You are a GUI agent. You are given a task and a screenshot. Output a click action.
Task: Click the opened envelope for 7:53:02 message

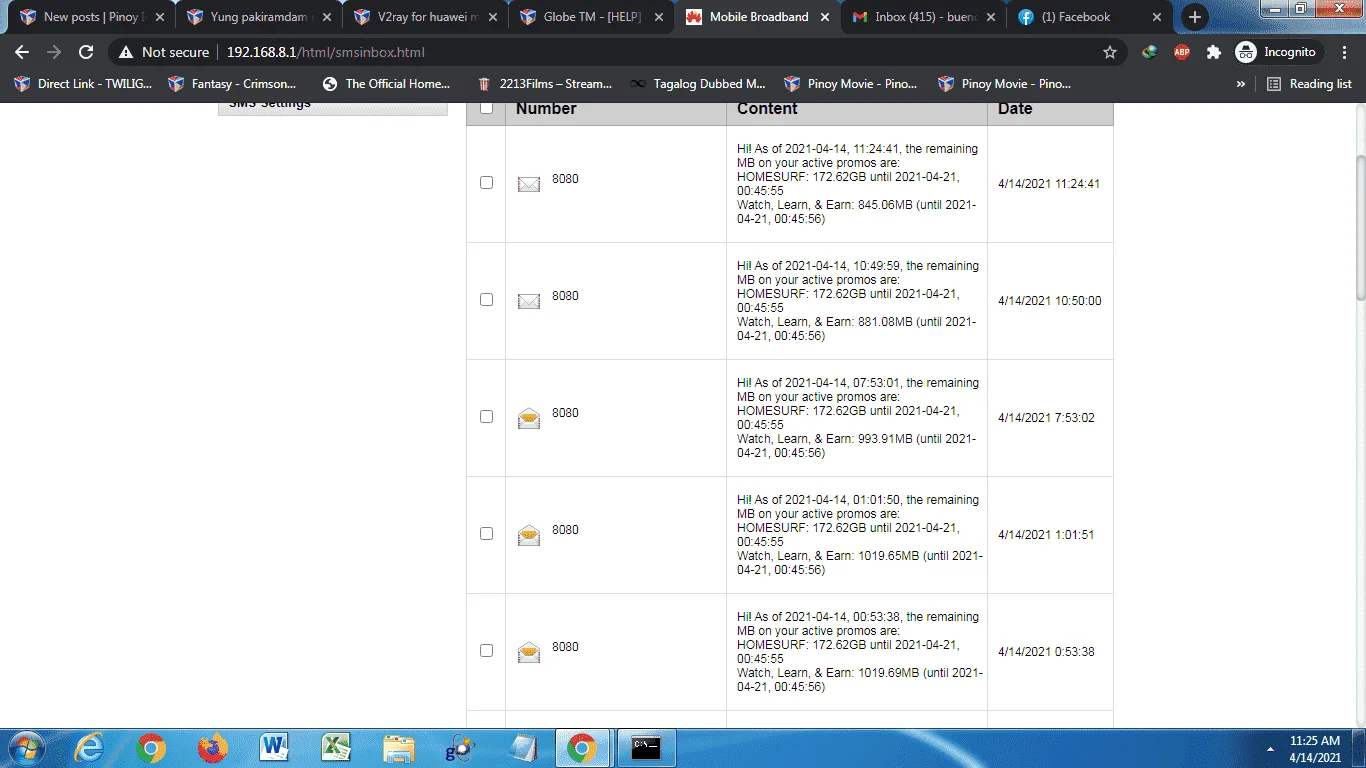(529, 418)
